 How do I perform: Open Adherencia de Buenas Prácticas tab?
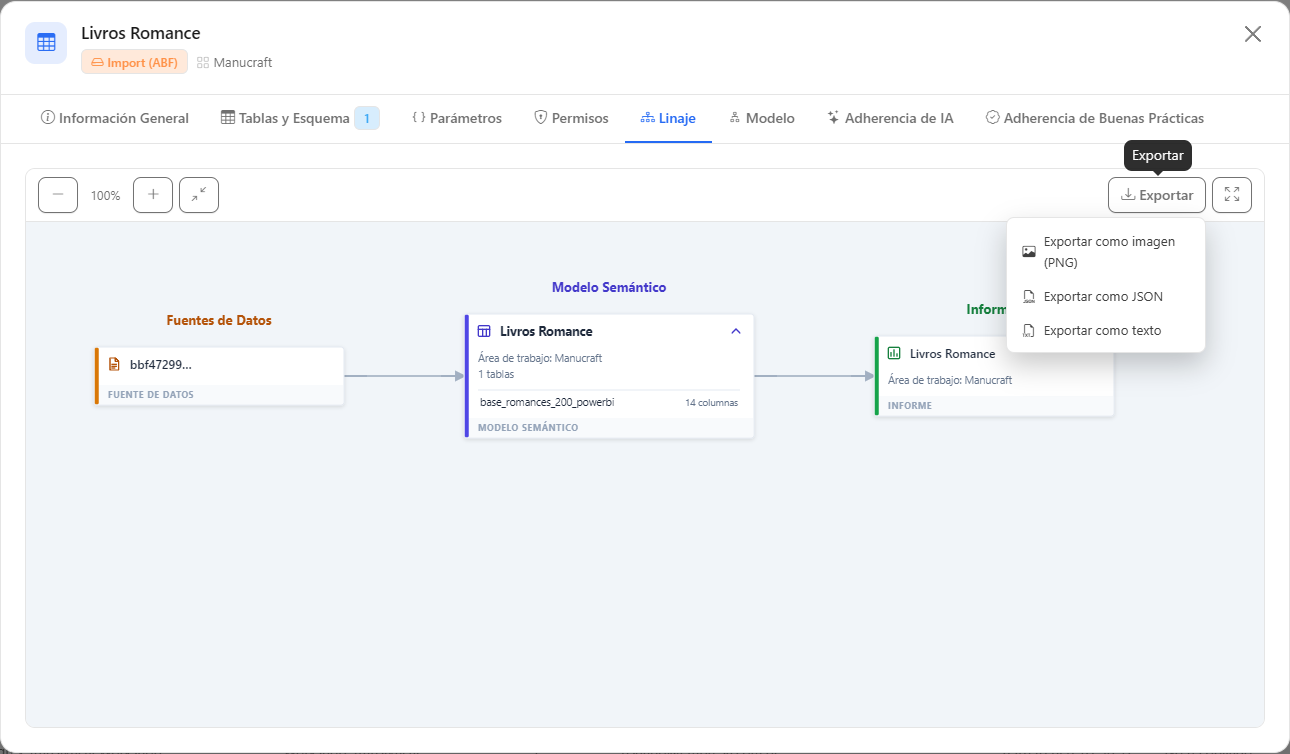pyautogui.click(x=1094, y=118)
